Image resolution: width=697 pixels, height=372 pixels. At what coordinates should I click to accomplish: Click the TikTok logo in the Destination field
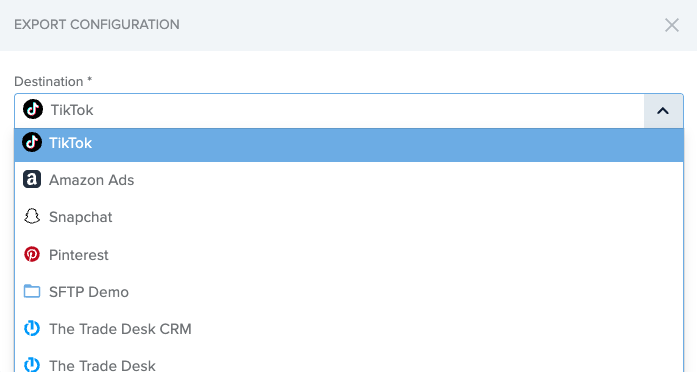point(33,109)
